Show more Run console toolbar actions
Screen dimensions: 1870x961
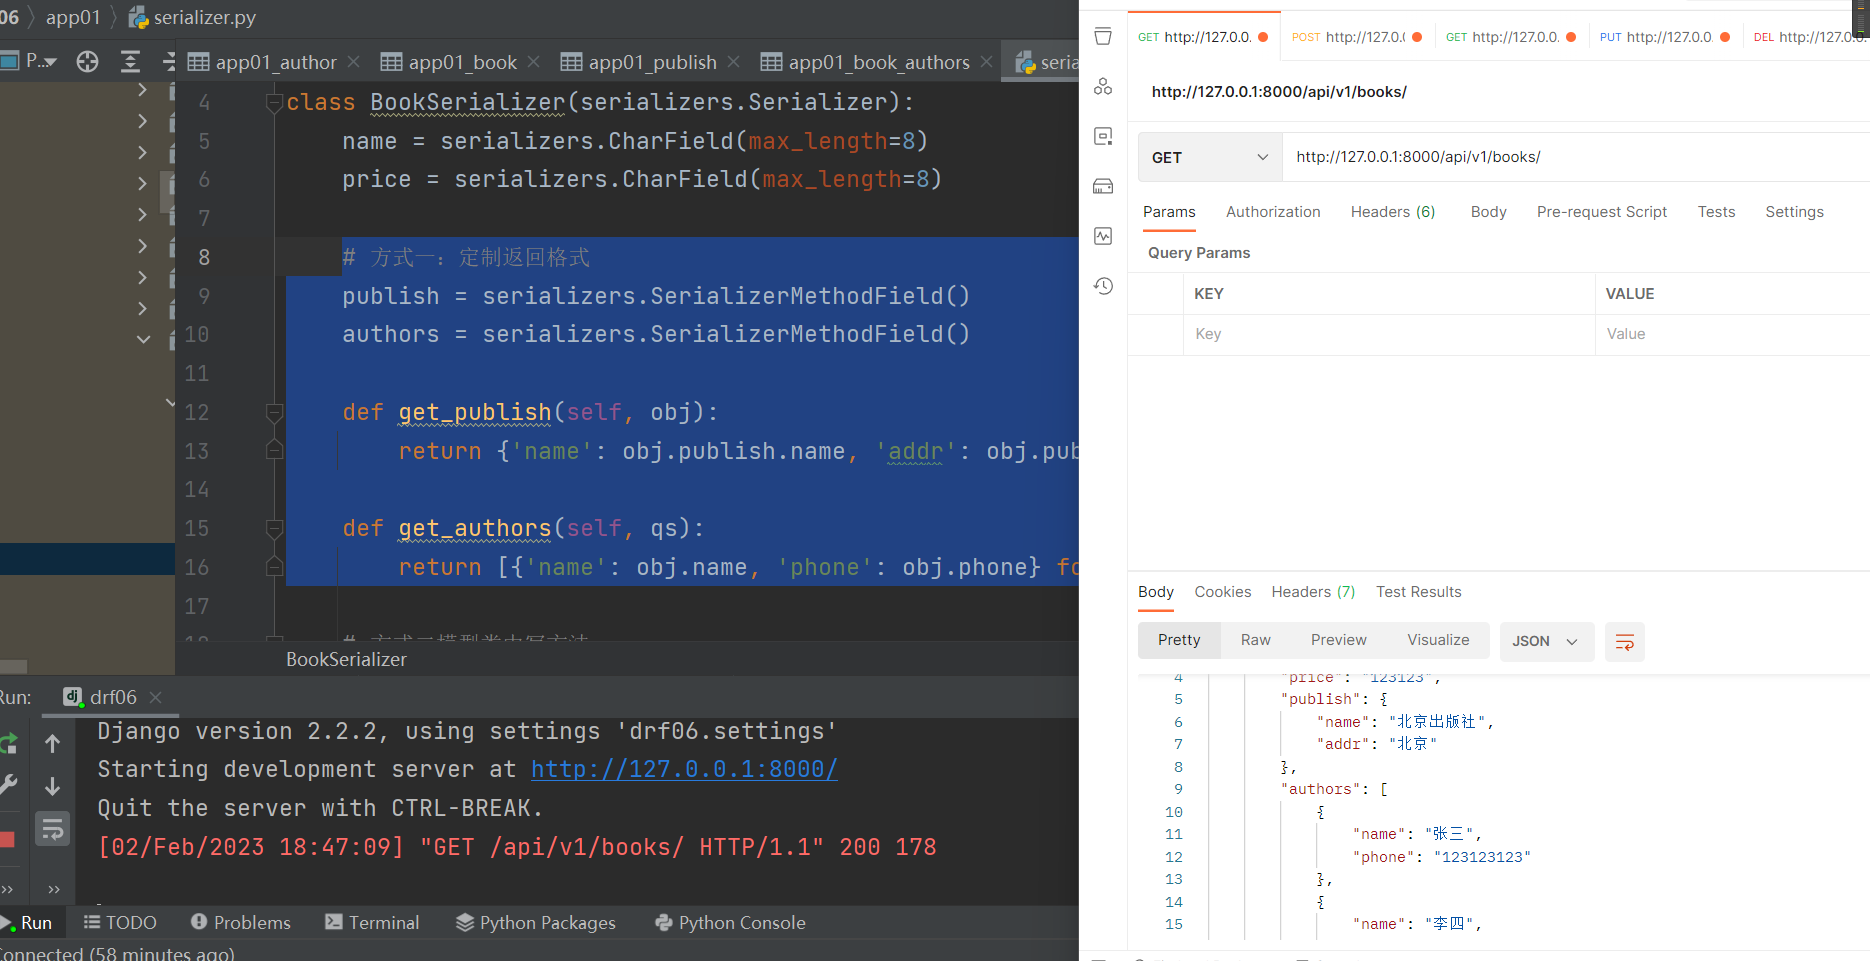(54, 889)
